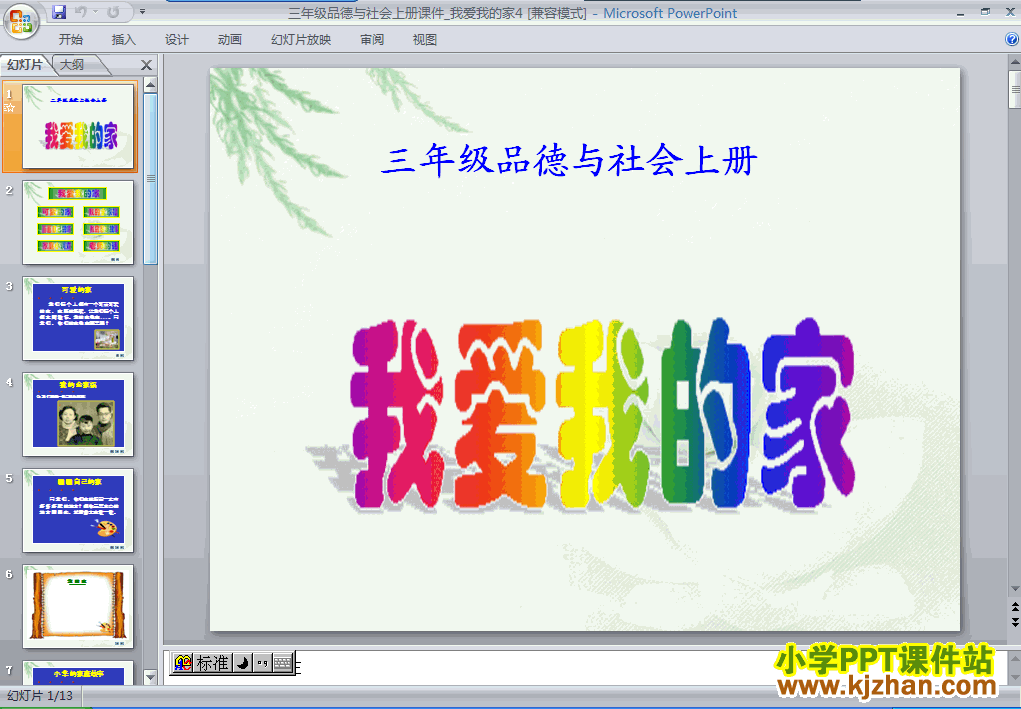Click the input method ABC logo icon
Image resolution: width=1021 pixels, height=709 pixels.
coord(183,663)
